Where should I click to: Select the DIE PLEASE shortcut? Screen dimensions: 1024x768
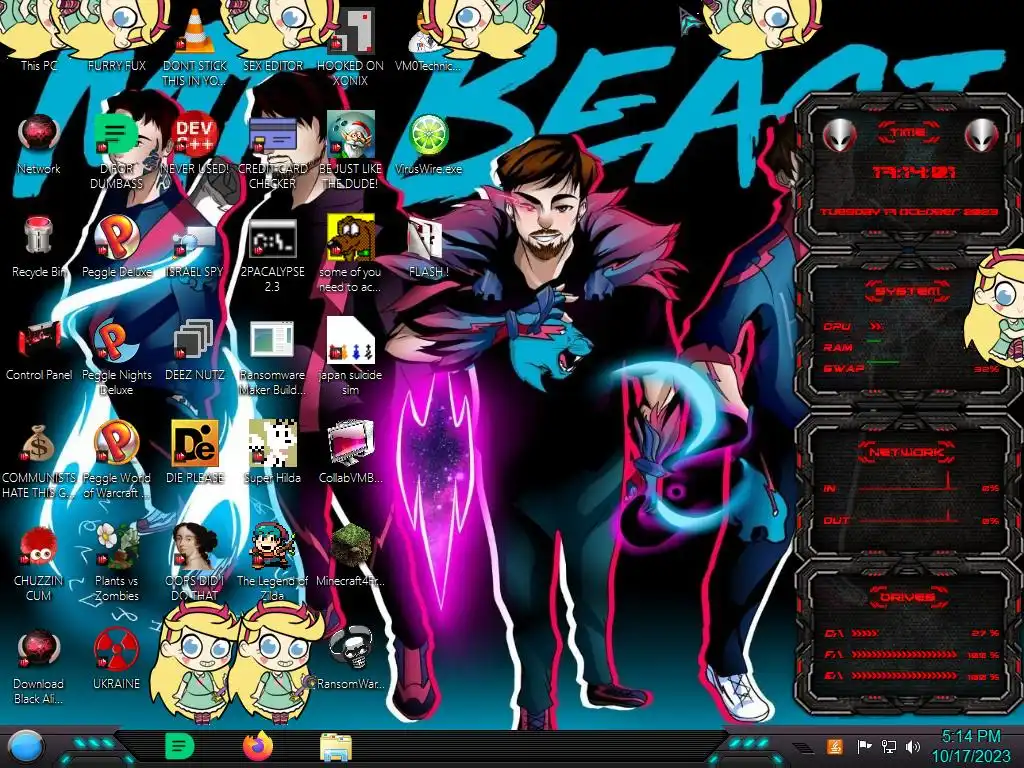click(x=195, y=452)
